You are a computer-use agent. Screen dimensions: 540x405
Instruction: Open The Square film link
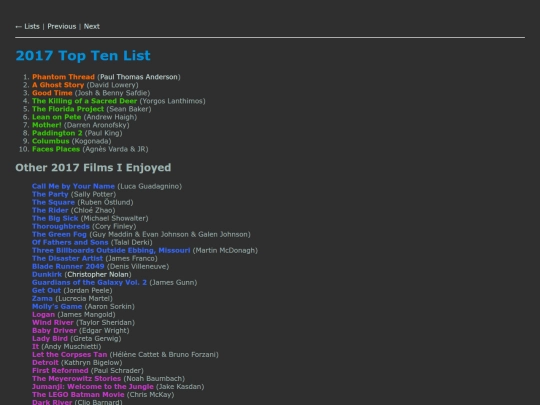(53, 202)
